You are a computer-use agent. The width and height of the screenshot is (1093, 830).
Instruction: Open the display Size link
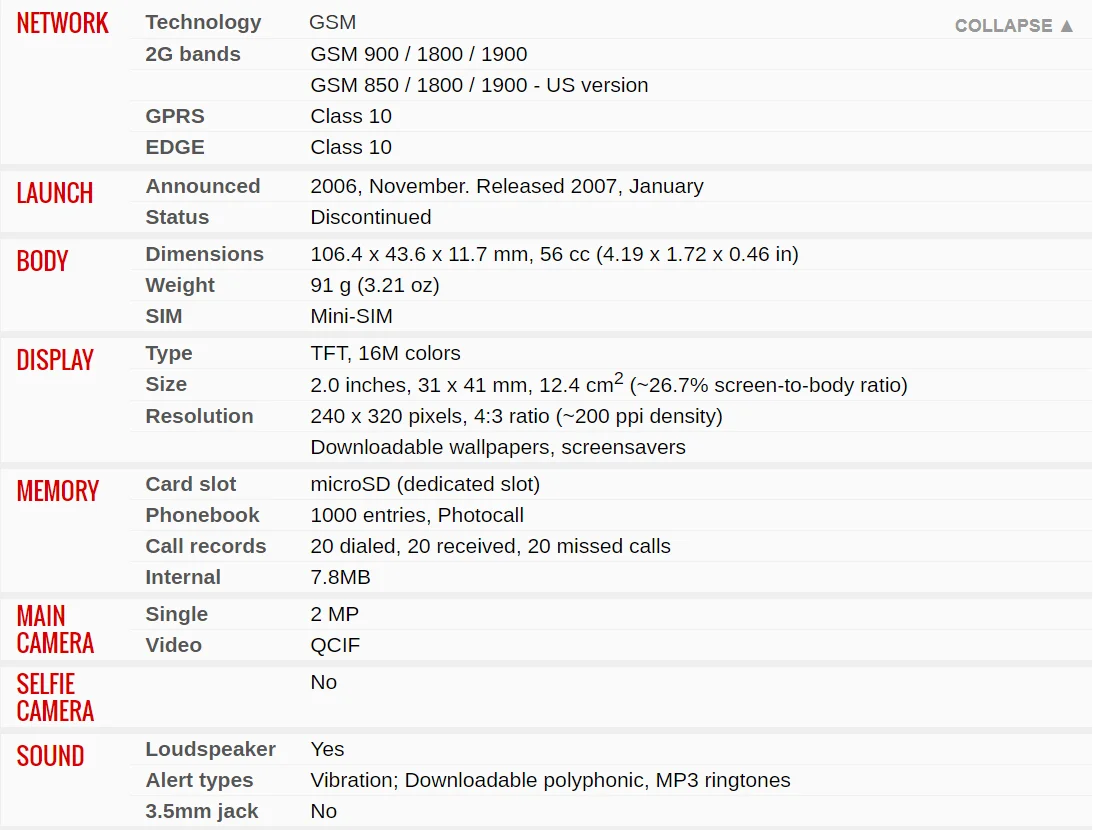(166, 384)
